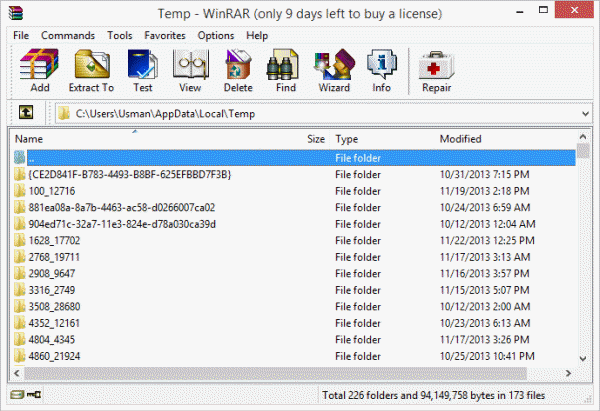Sort by the Modified column header
Screen dimensions: 600x411
[460, 139]
